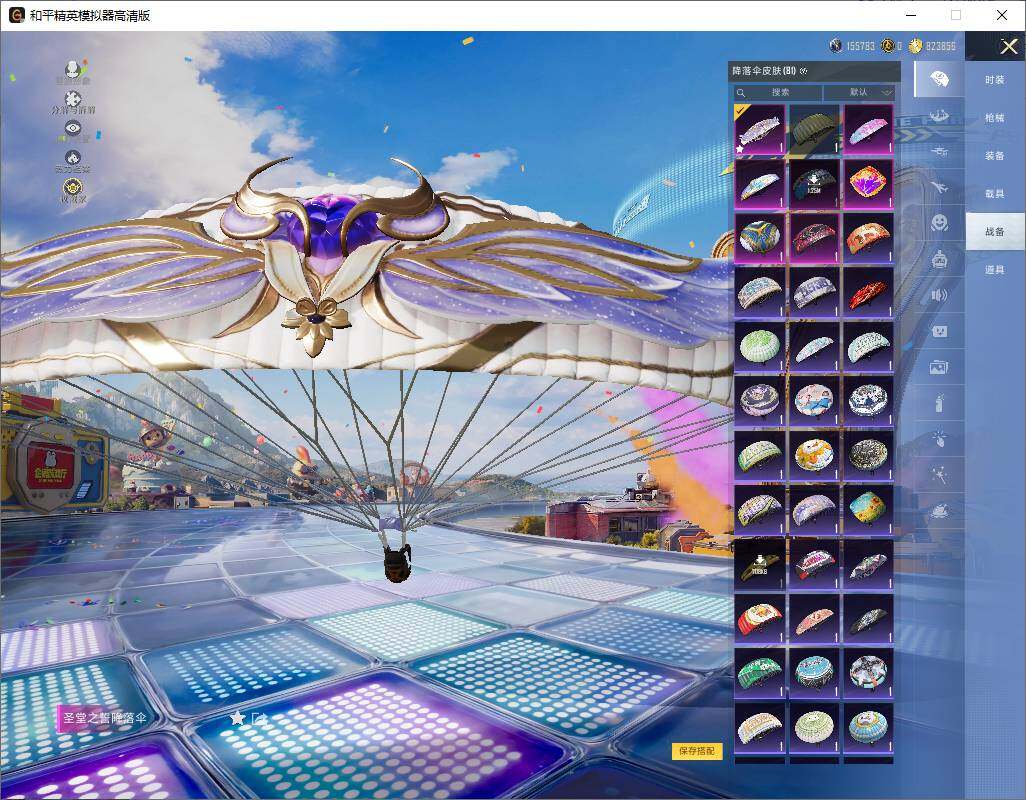Viewport: 1026px width, 800px height.
Task: Select the red flame parachute skin
Action: pyautogui.click(x=868, y=292)
